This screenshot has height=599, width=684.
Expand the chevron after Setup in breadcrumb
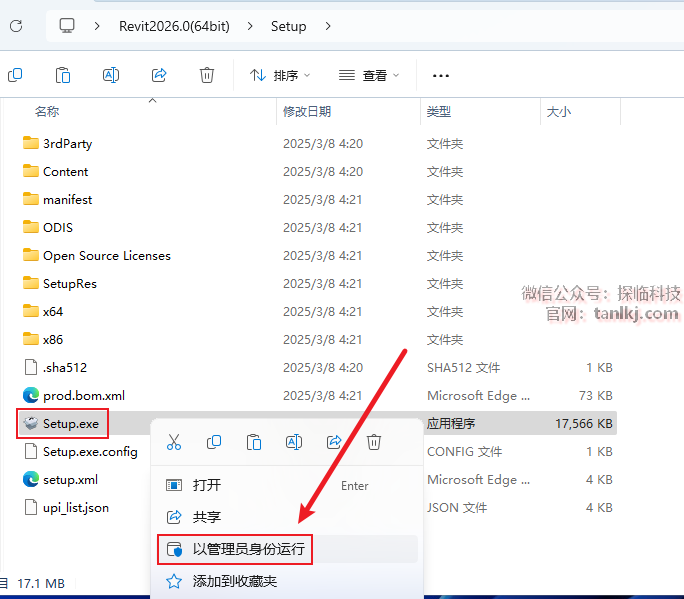(327, 25)
